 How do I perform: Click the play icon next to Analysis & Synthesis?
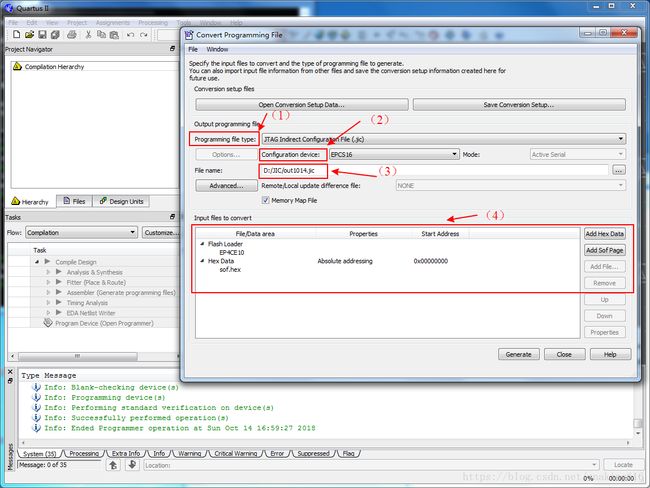tap(59, 272)
